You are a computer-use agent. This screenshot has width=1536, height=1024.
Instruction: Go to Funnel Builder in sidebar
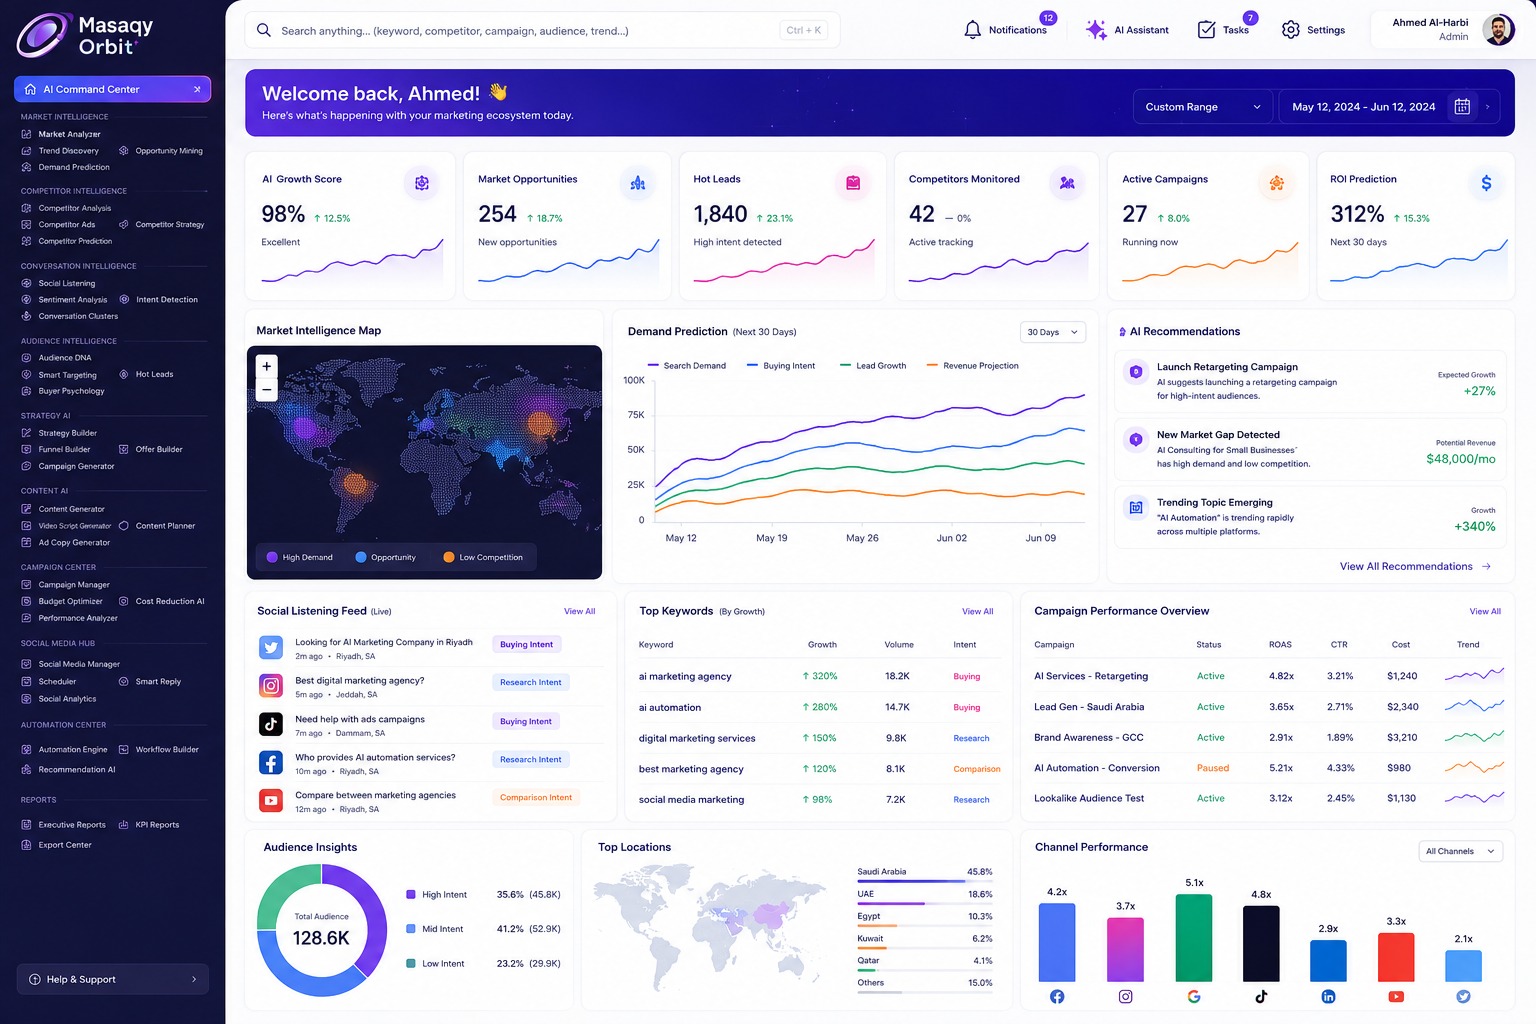coord(56,450)
